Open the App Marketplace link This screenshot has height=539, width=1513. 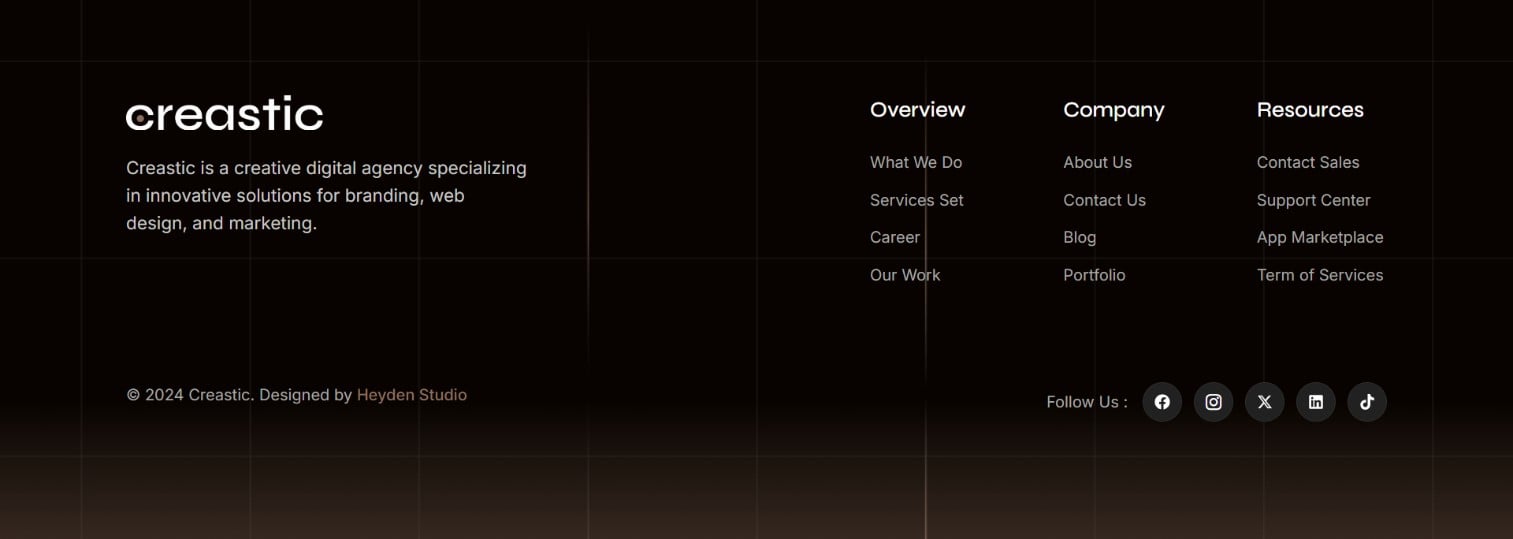tap(1320, 237)
